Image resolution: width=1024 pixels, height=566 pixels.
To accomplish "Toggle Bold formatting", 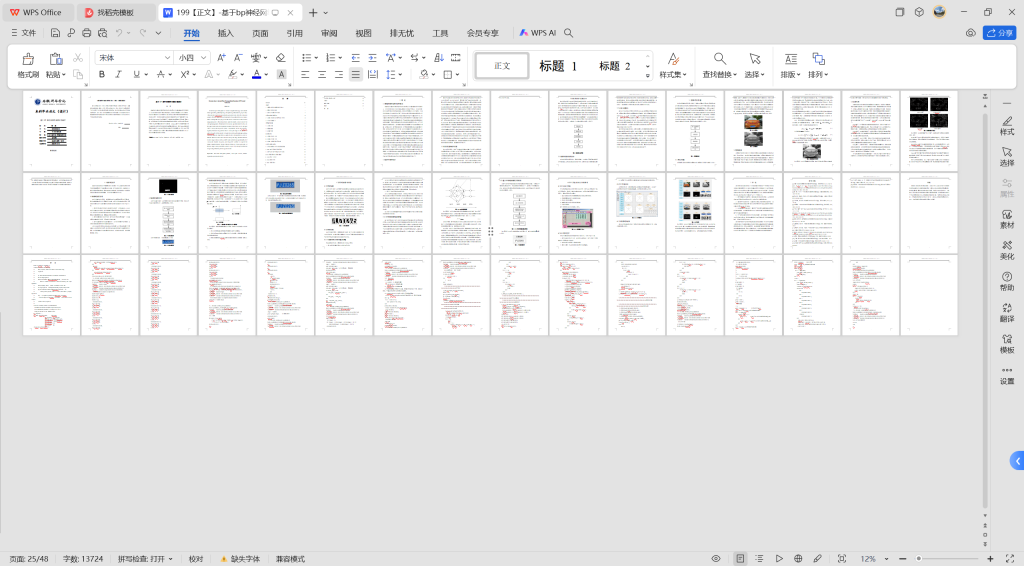I will [101, 74].
